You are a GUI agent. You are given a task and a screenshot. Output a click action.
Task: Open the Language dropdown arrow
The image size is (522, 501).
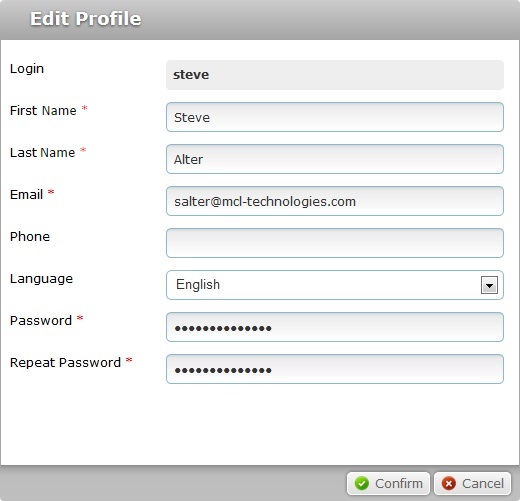(489, 285)
